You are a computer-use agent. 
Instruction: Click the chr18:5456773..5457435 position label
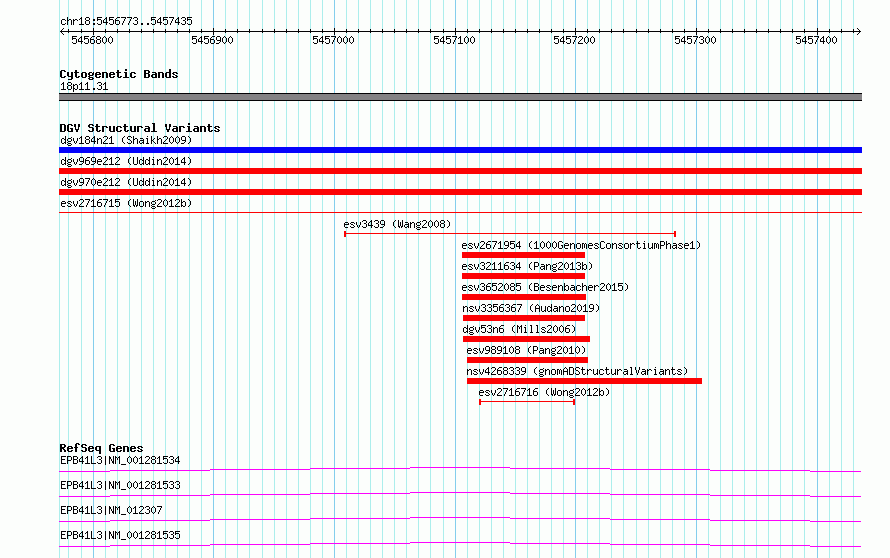(x=126, y=22)
